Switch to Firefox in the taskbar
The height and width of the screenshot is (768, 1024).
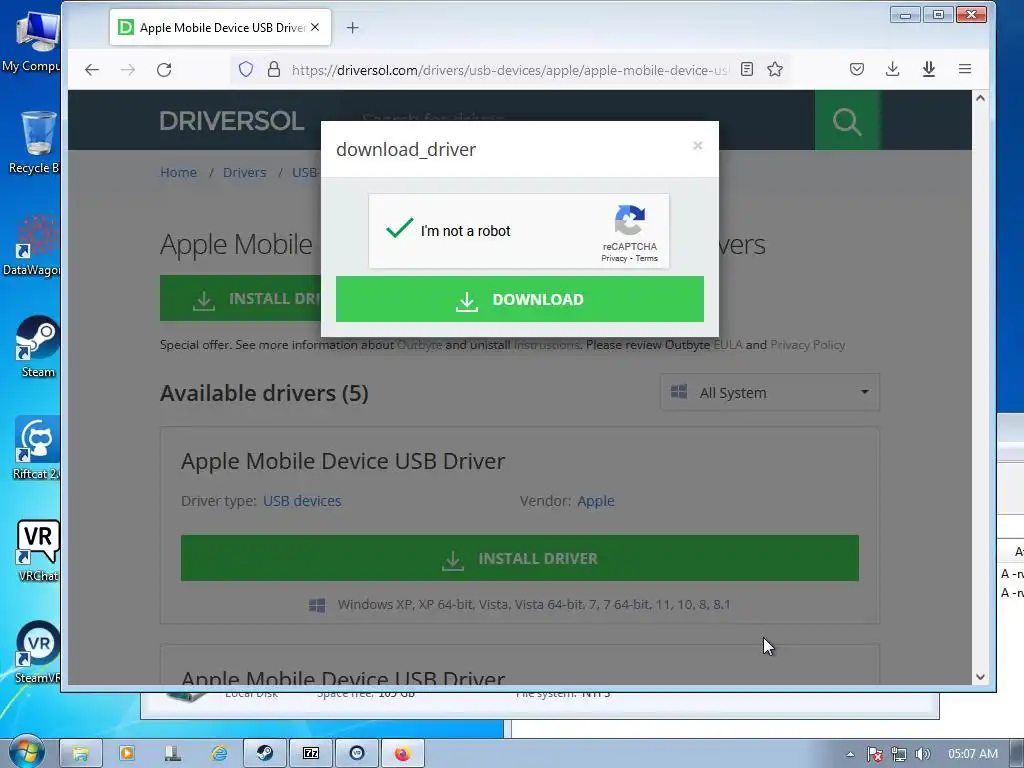pyautogui.click(x=403, y=754)
